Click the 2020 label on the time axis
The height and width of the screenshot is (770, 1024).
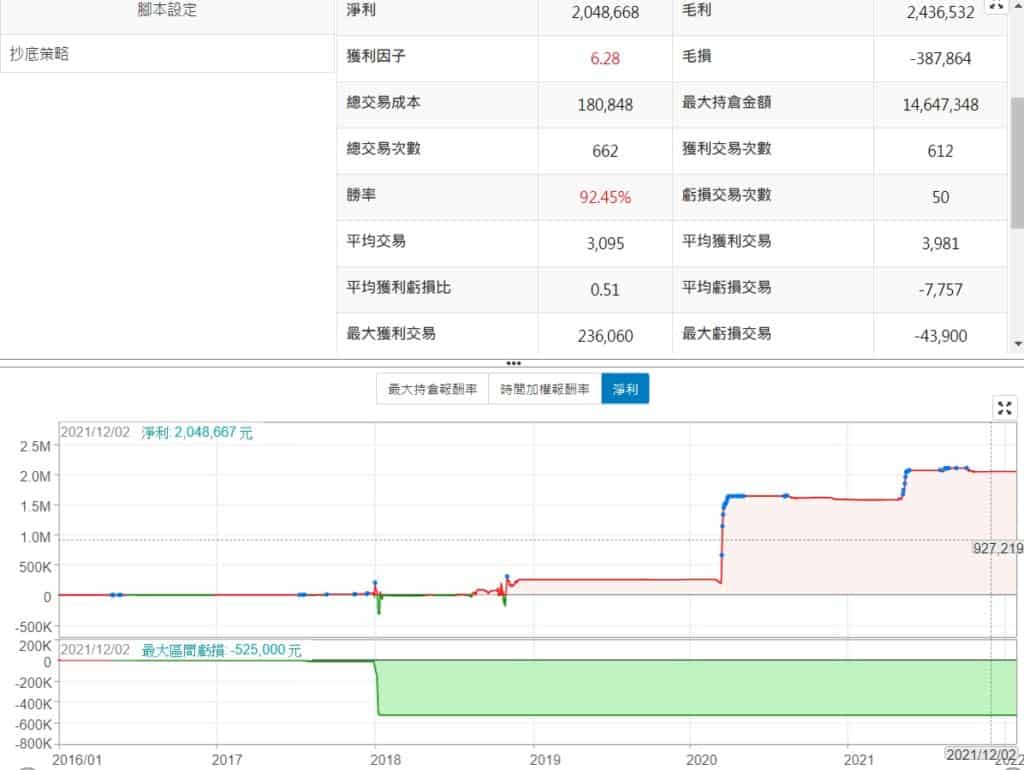click(x=690, y=758)
